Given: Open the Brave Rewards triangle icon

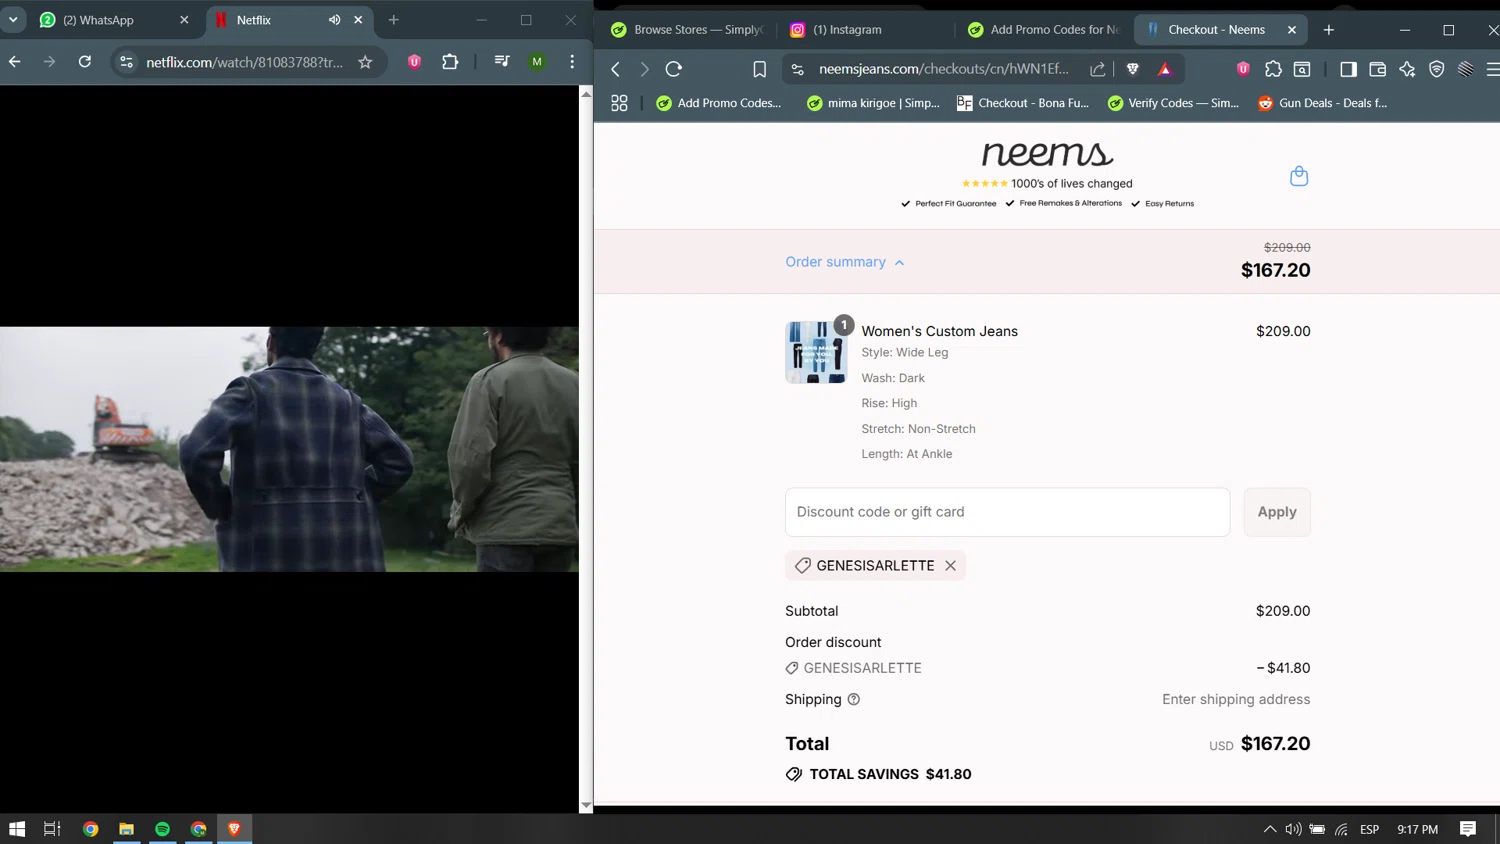Looking at the screenshot, I should (1165, 69).
